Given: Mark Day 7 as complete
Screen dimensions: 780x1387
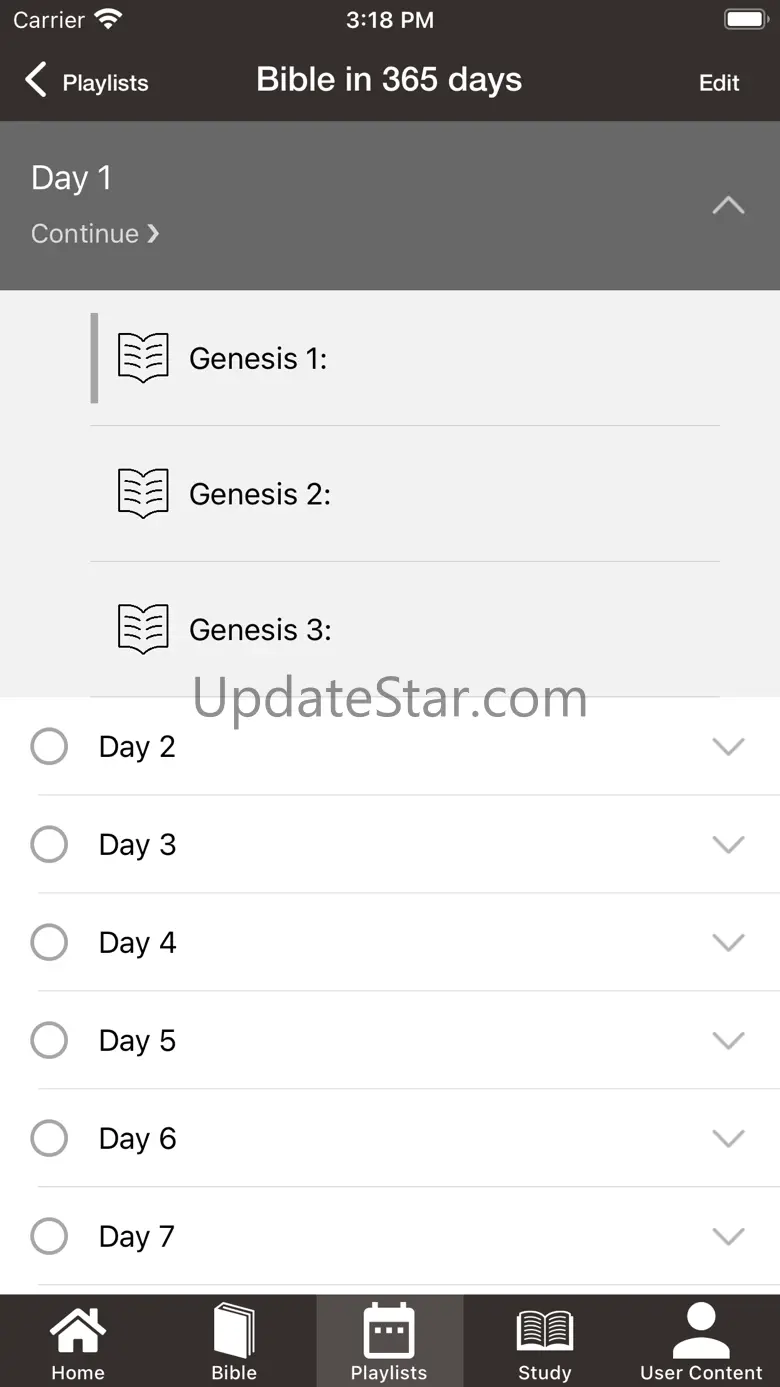Looking at the screenshot, I should pyautogui.click(x=49, y=1236).
